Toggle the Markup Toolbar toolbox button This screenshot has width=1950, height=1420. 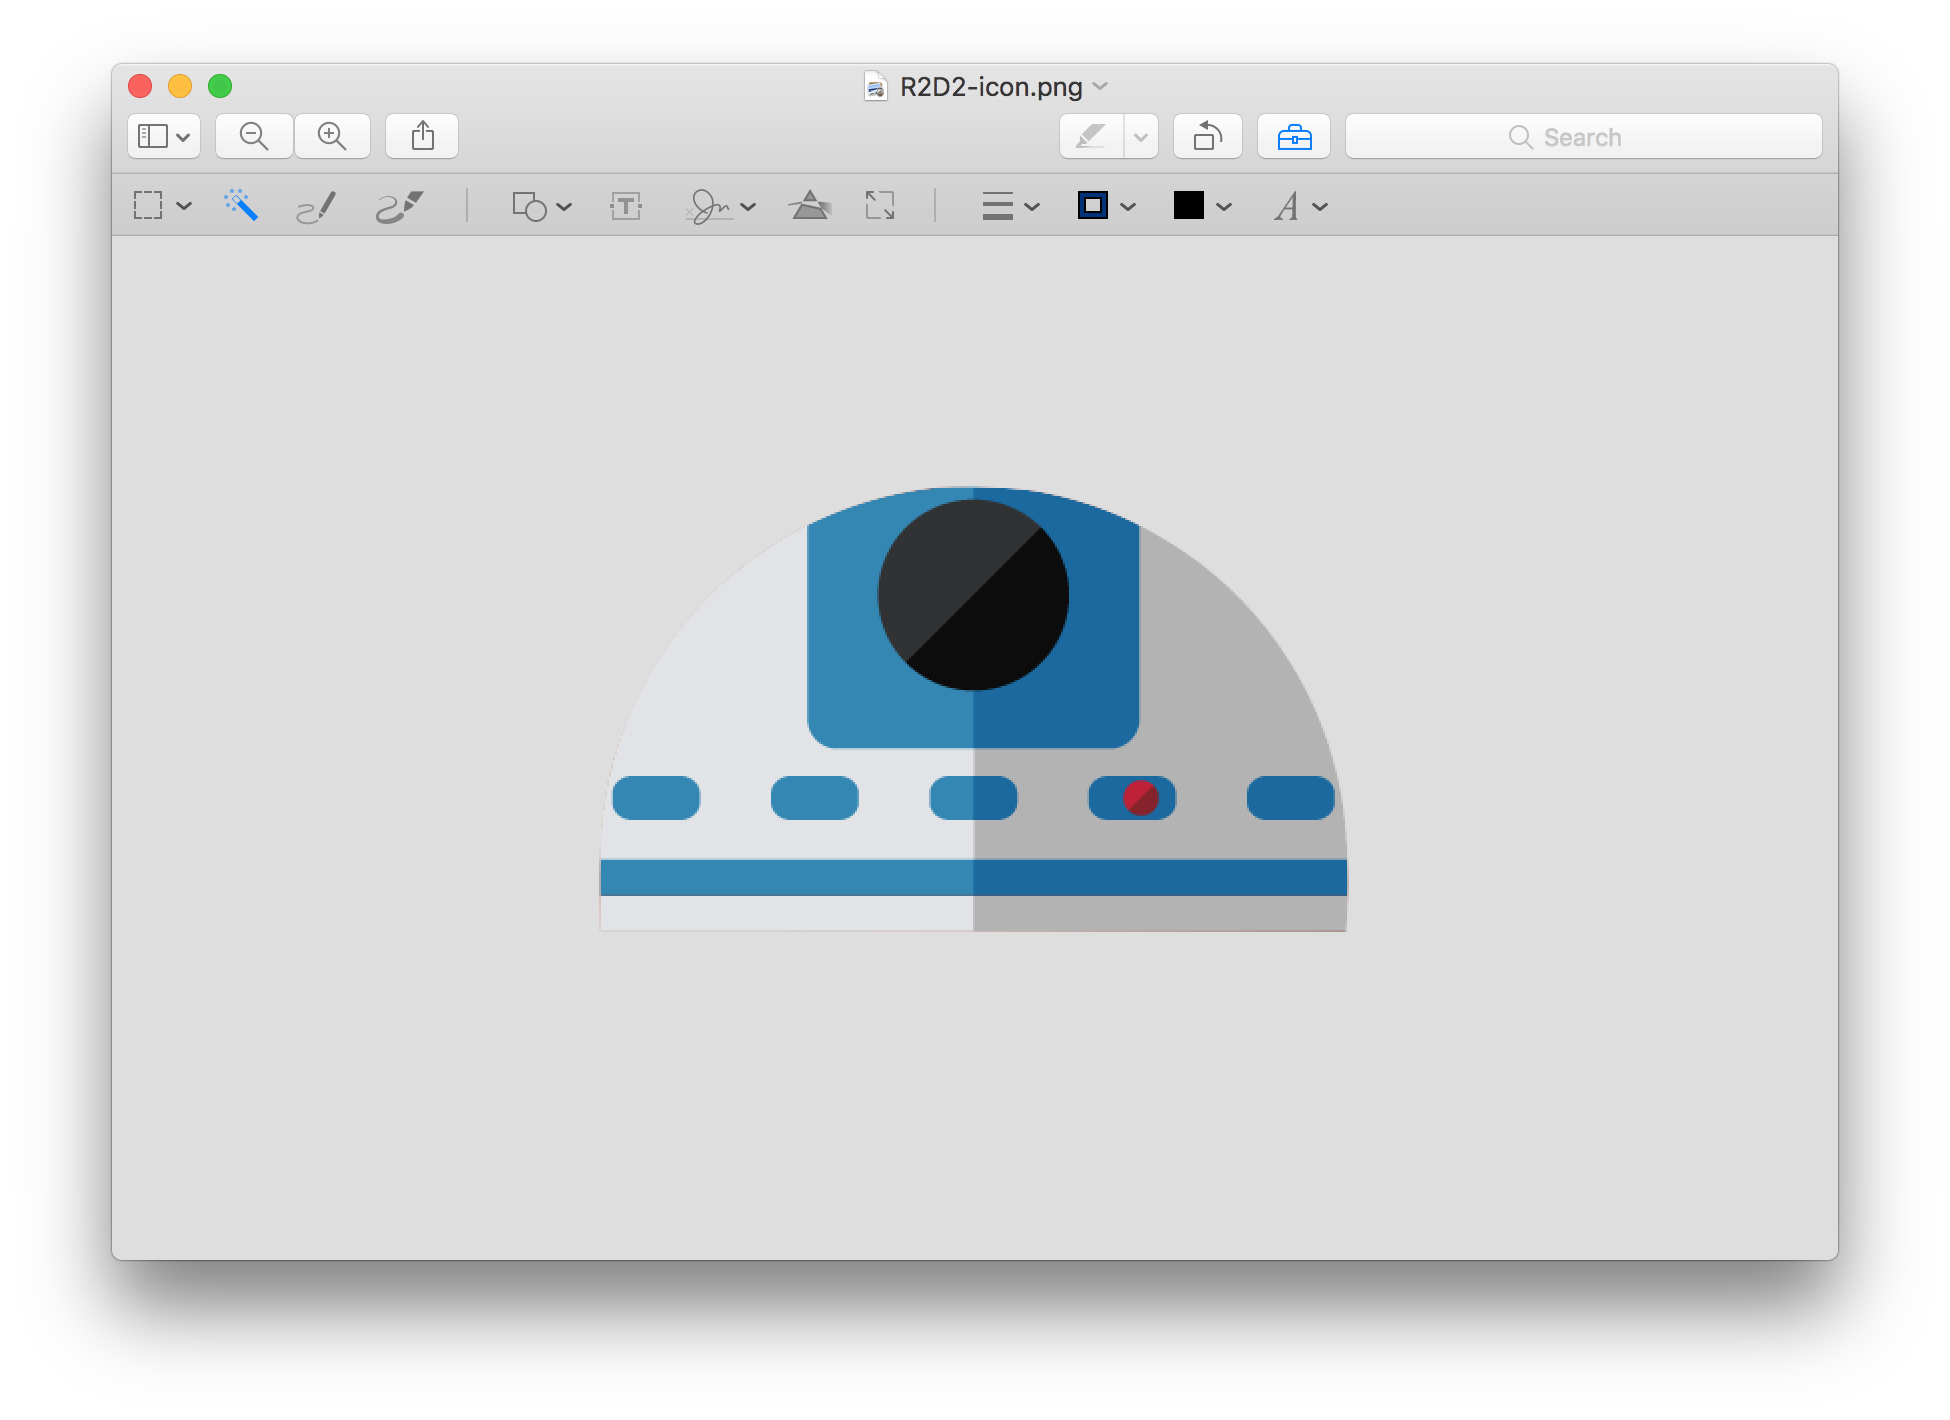tap(1294, 136)
